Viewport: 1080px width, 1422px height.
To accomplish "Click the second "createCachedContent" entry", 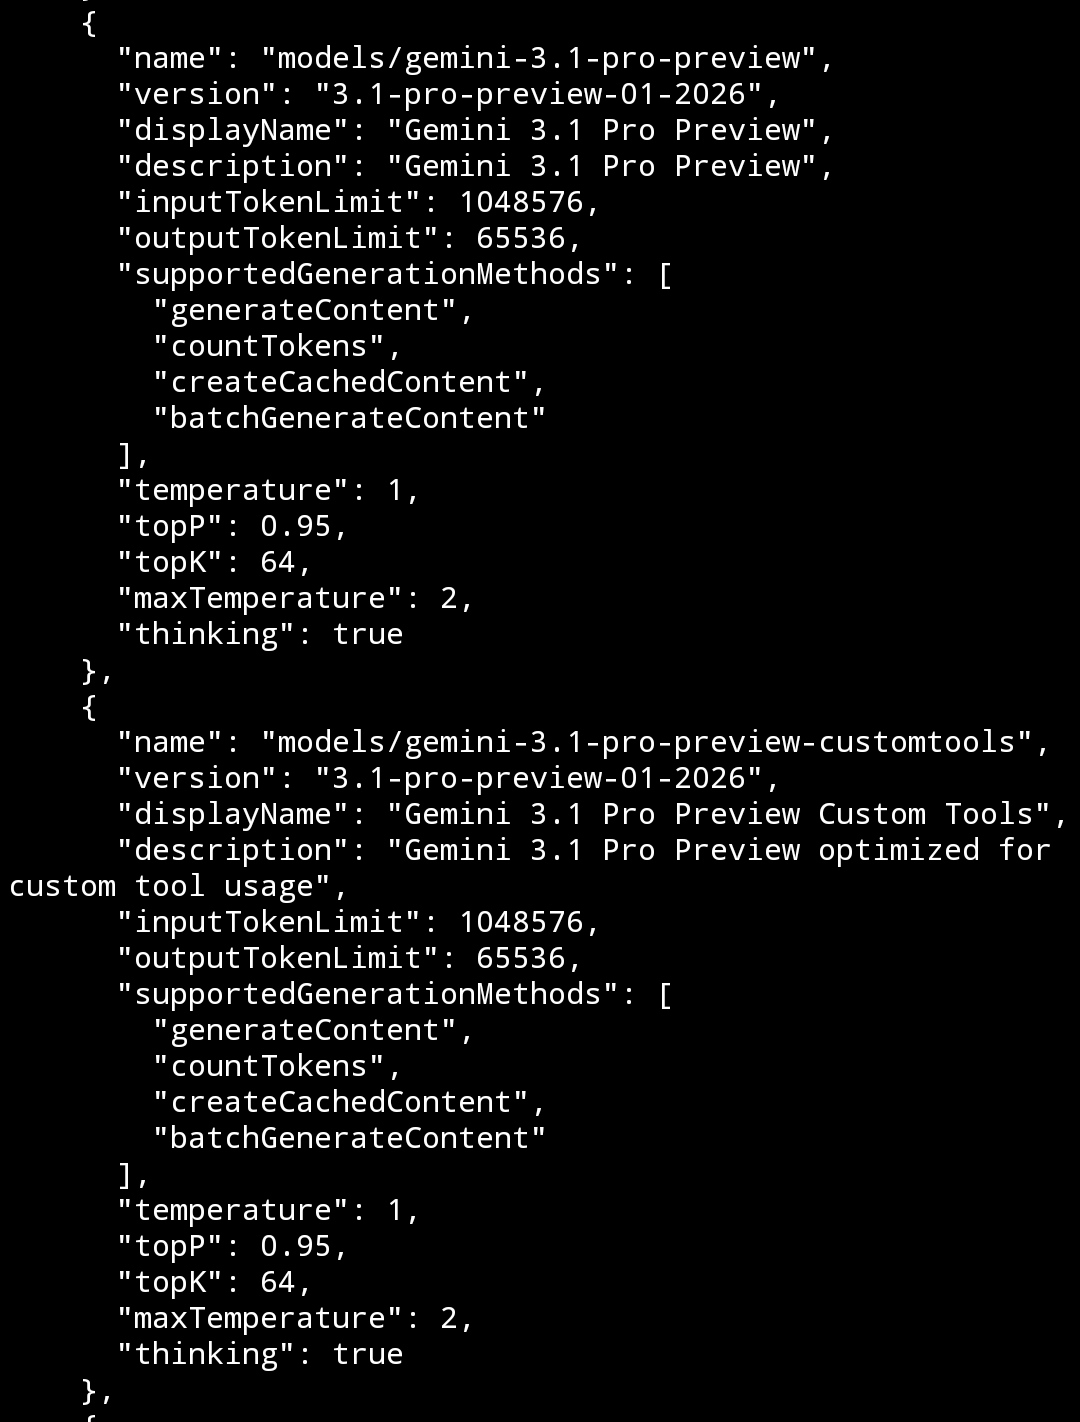I will pyautogui.click(x=341, y=1102).
